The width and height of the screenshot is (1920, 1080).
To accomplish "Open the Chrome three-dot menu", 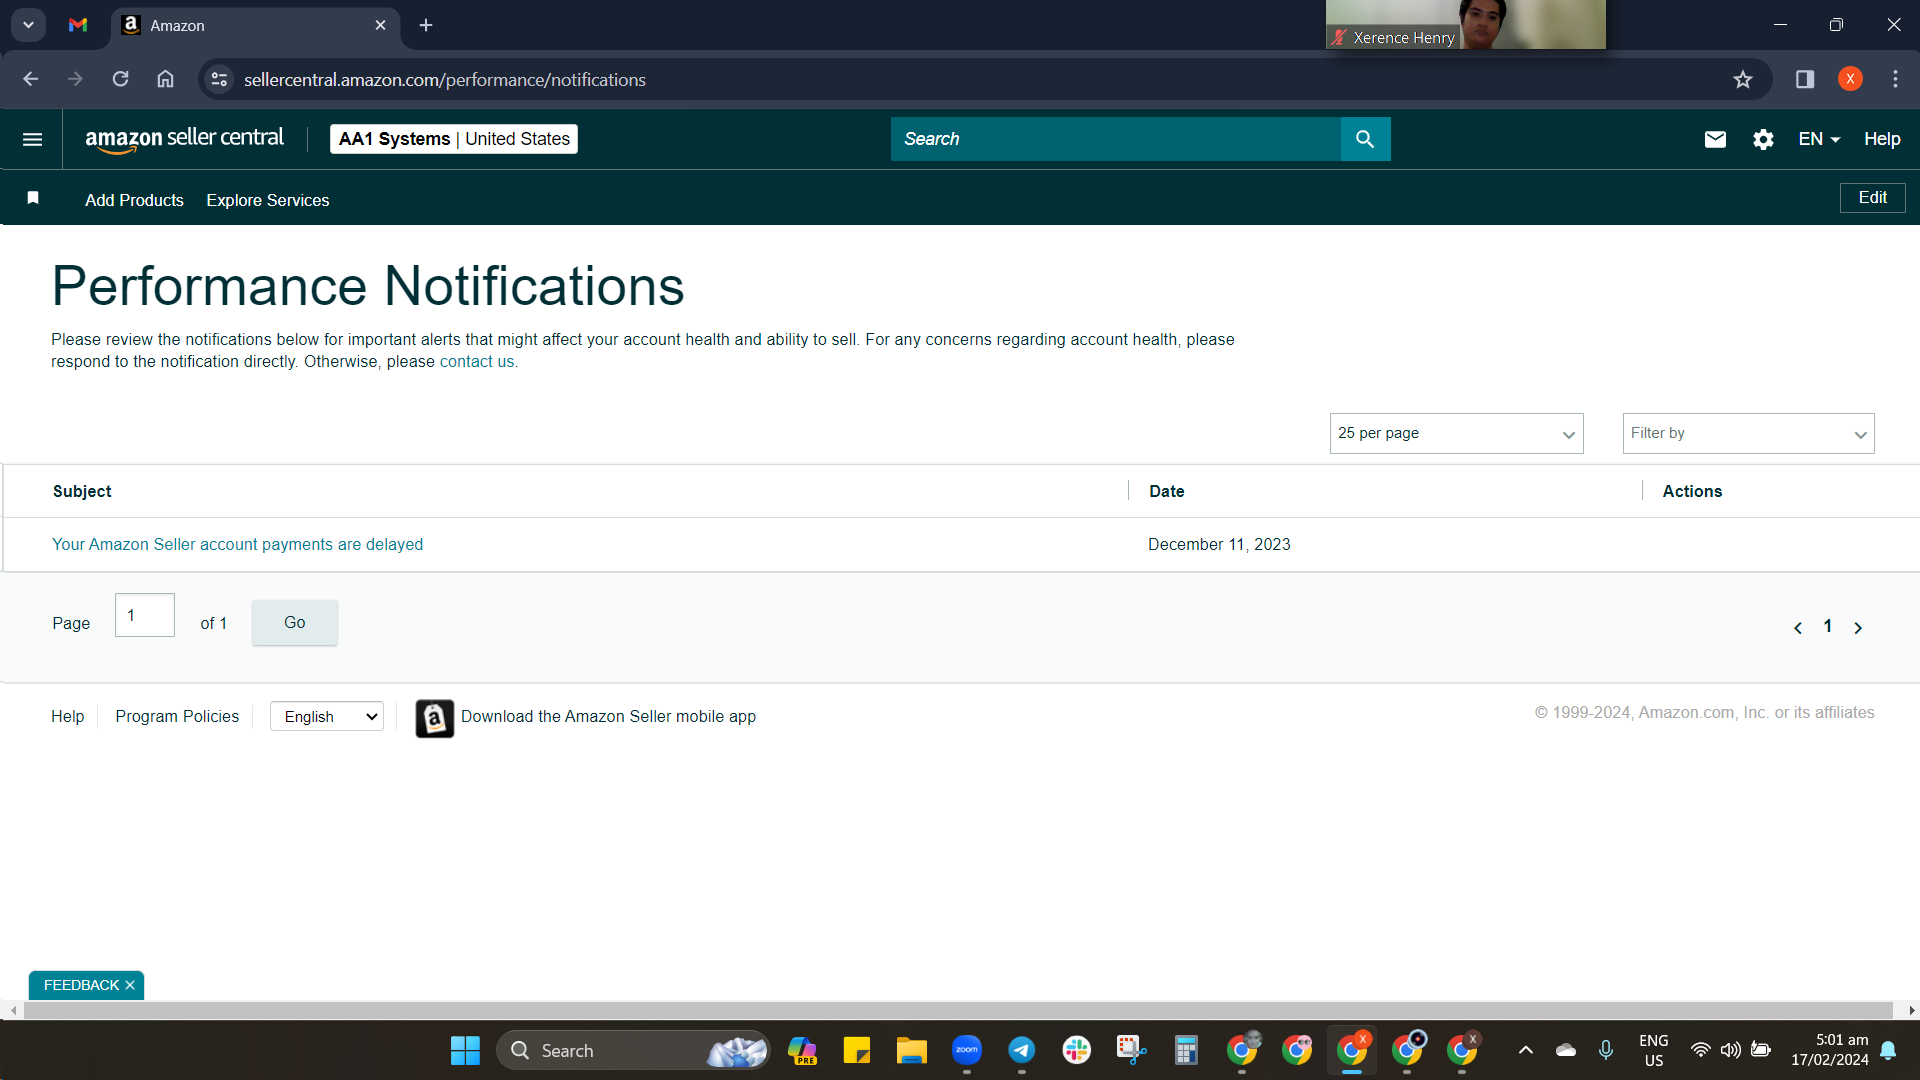I will [x=1895, y=79].
